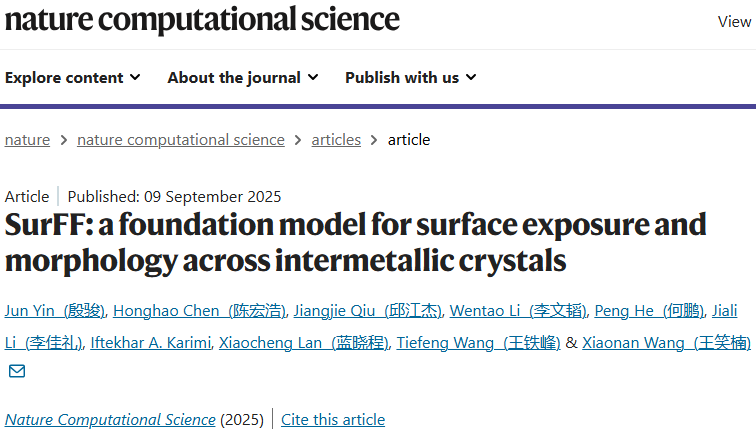Image resolution: width=756 pixels, height=436 pixels.
Task: Click author Wentao Li link
Action: (517, 310)
